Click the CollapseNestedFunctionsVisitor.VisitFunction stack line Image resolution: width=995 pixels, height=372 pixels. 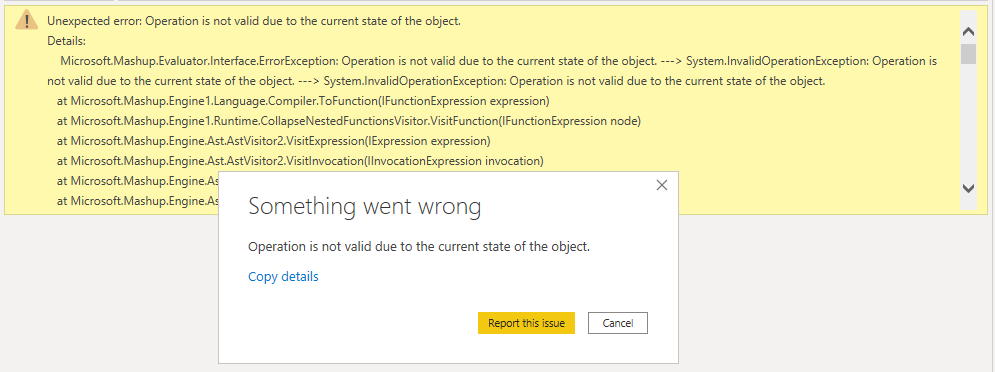(x=349, y=121)
